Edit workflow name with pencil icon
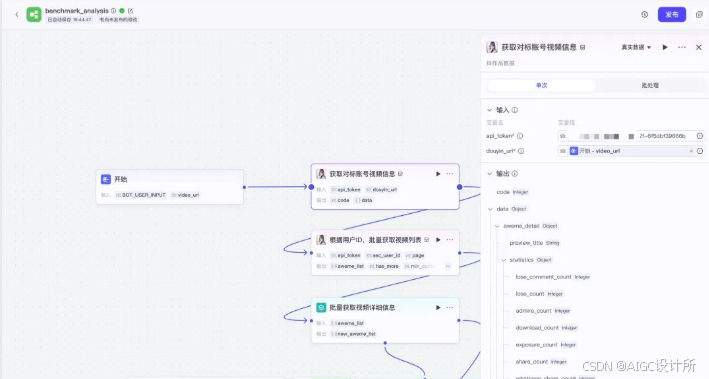 click(131, 10)
